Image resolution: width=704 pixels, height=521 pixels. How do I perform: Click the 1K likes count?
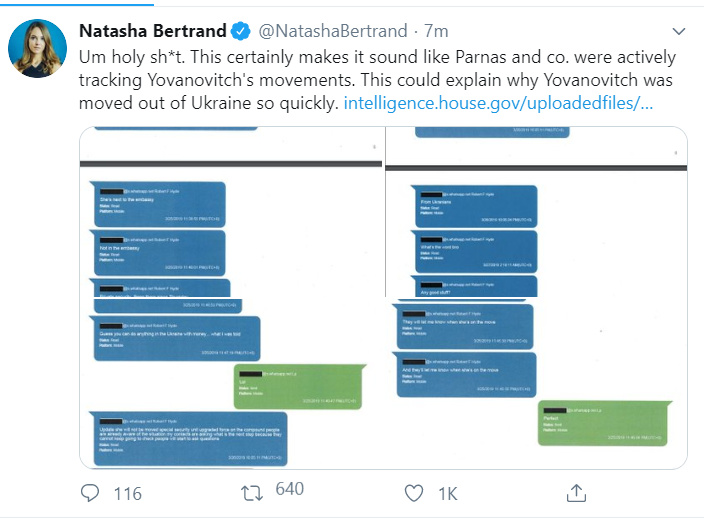pos(446,494)
